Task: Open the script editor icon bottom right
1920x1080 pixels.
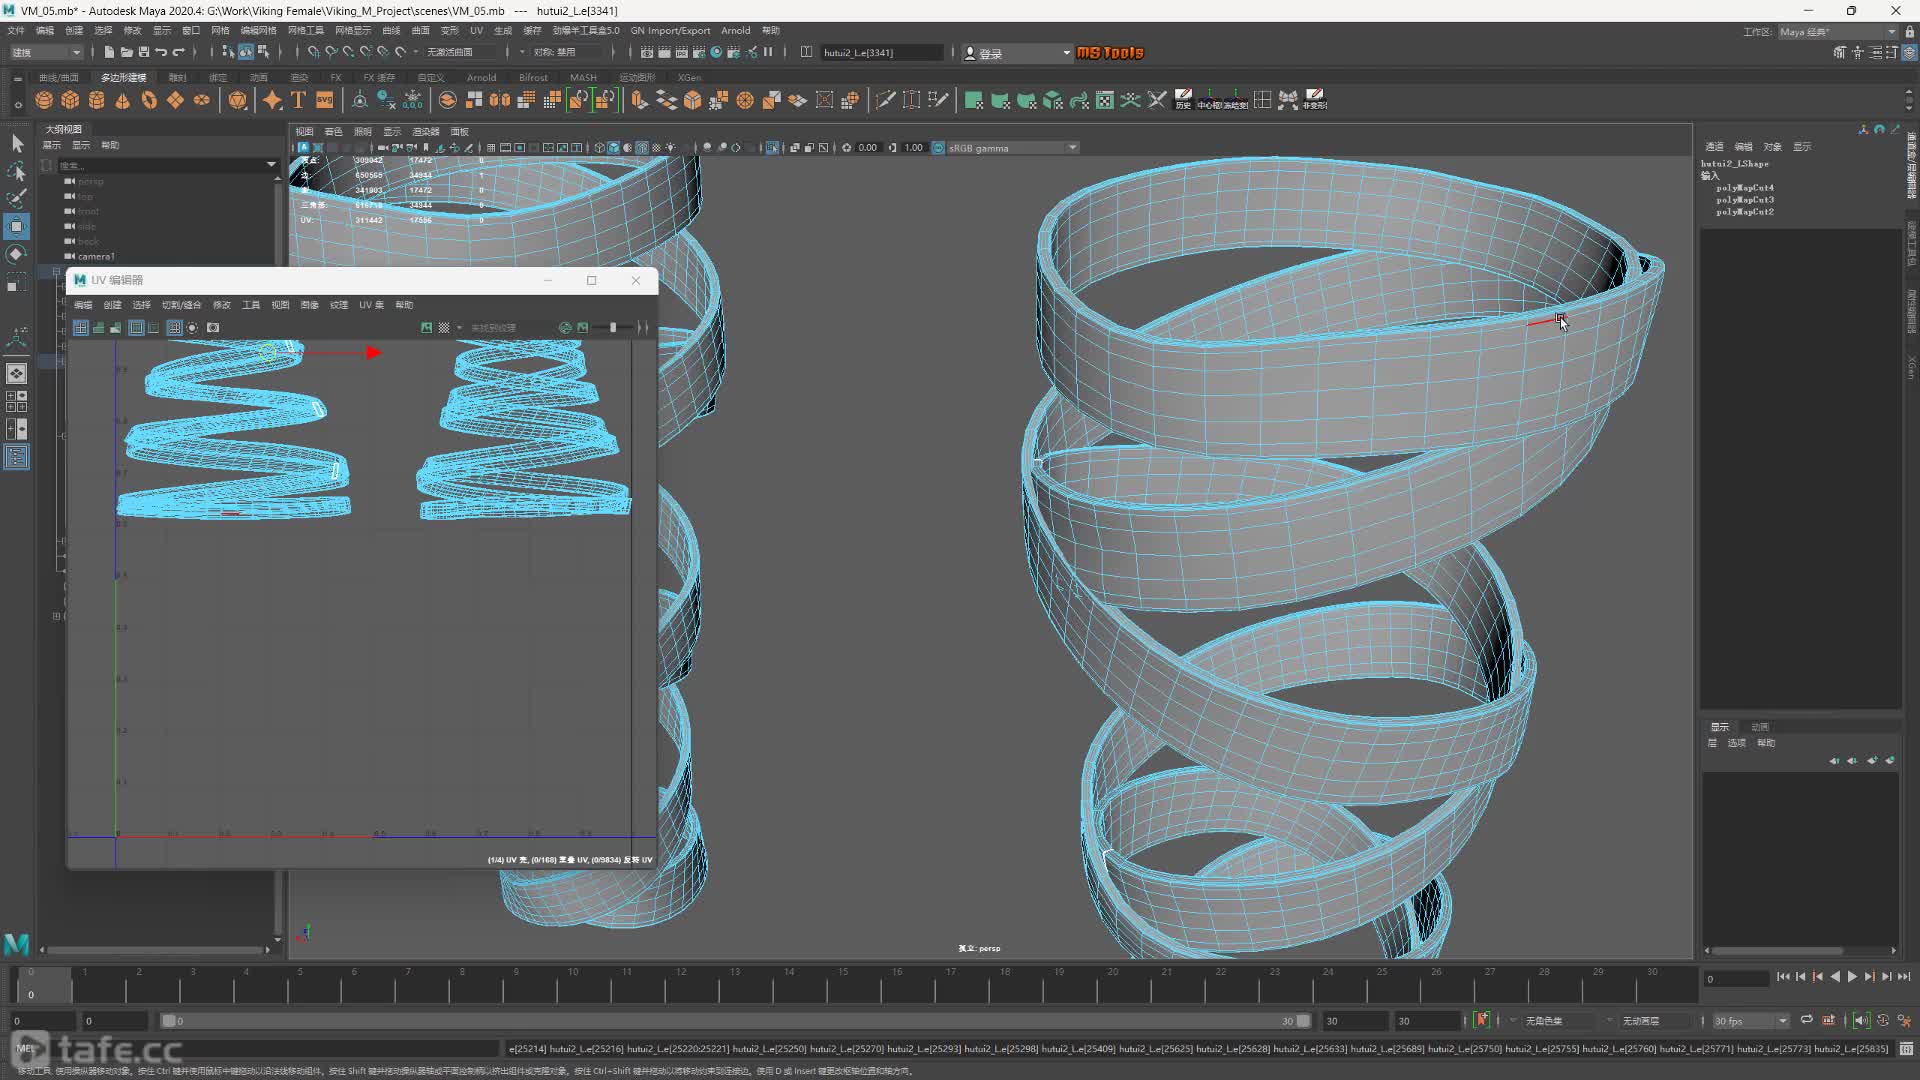Action: 1906,1049
